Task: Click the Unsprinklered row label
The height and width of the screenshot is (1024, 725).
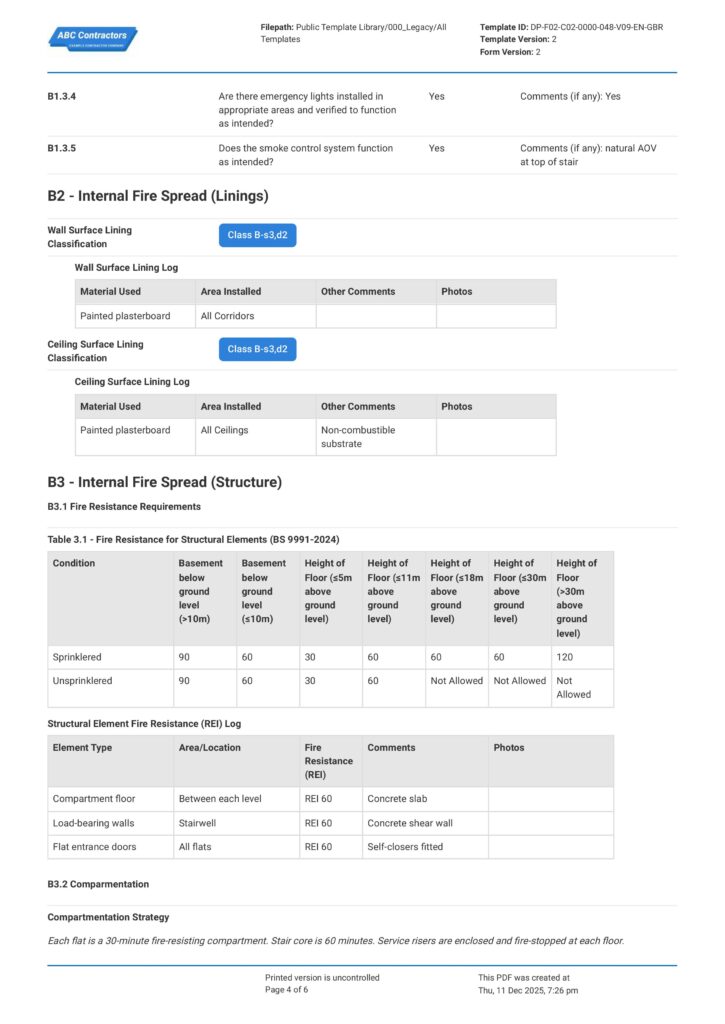Action: (82, 681)
